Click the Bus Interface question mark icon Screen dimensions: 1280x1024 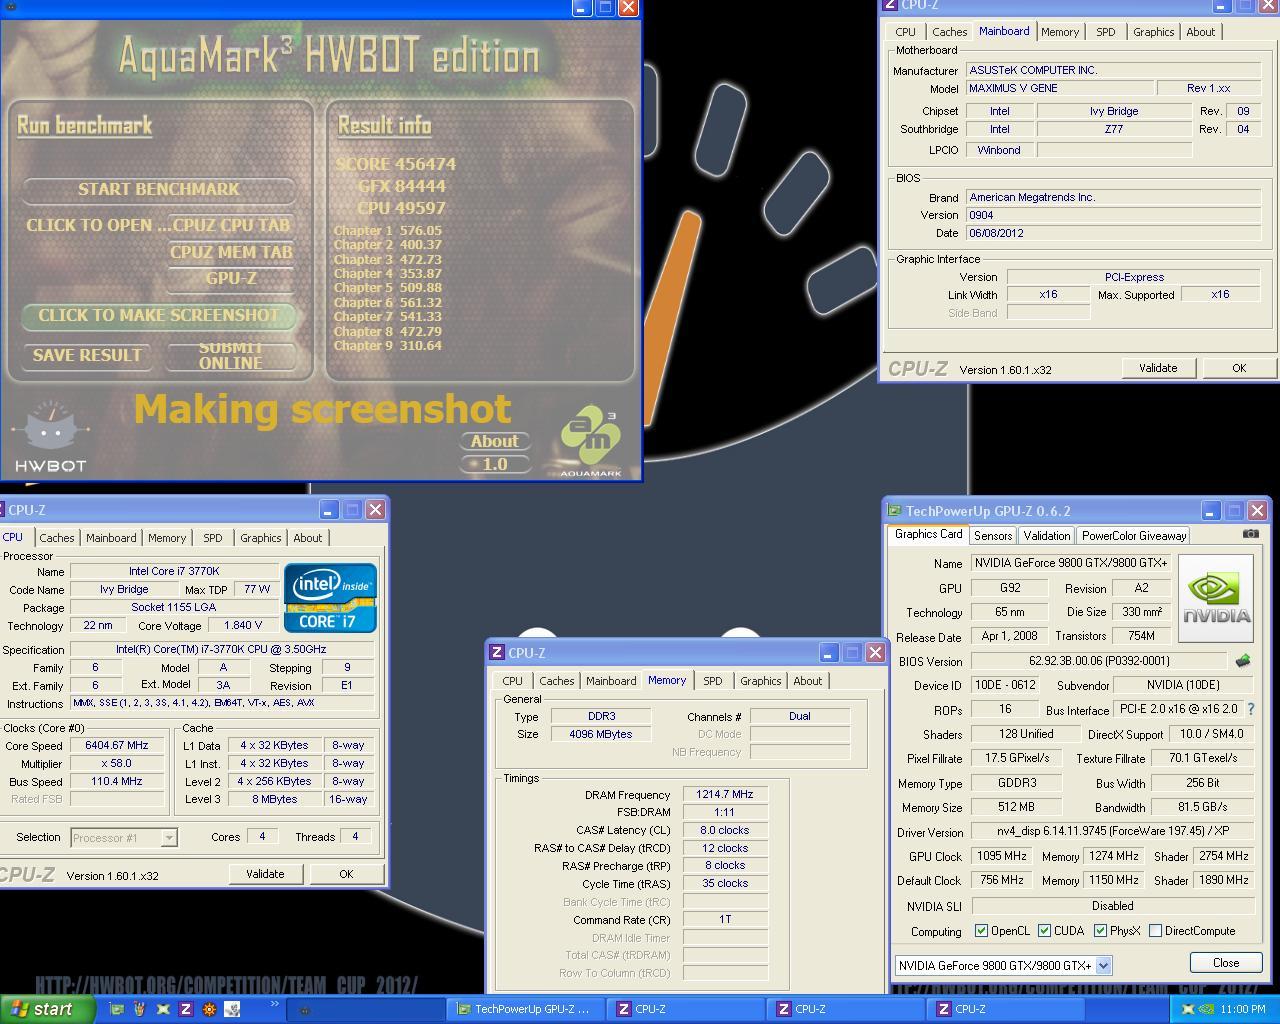pyautogui.click(x=1250, y=709)
